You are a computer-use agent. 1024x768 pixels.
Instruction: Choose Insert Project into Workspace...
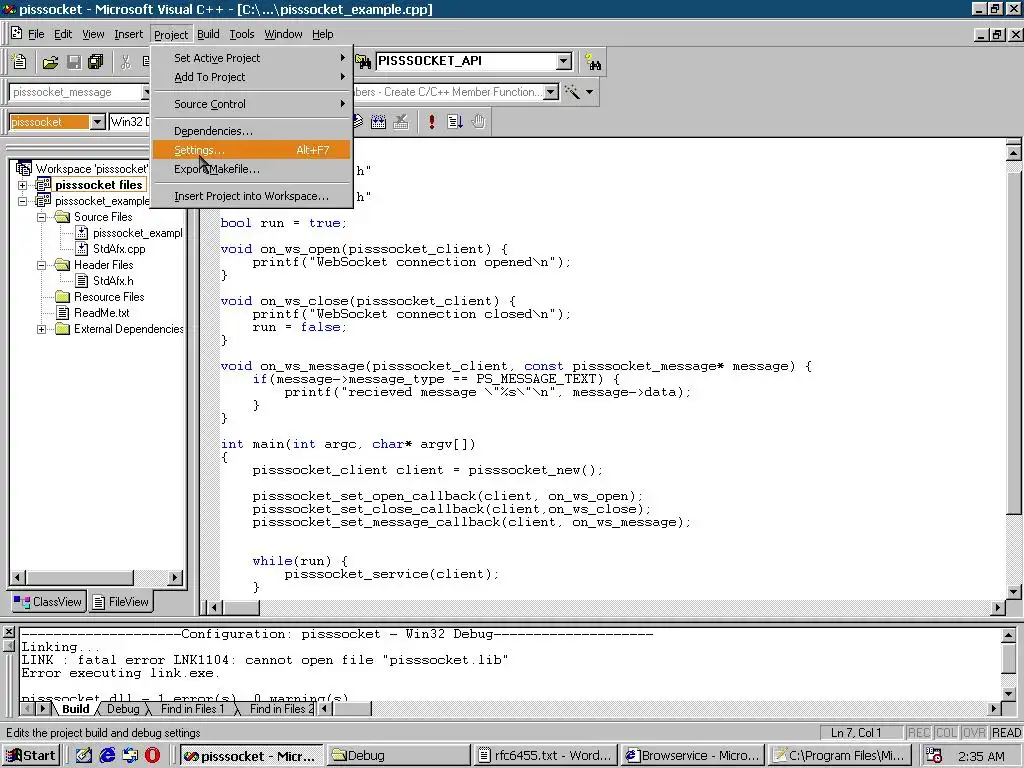coord(252,196)
